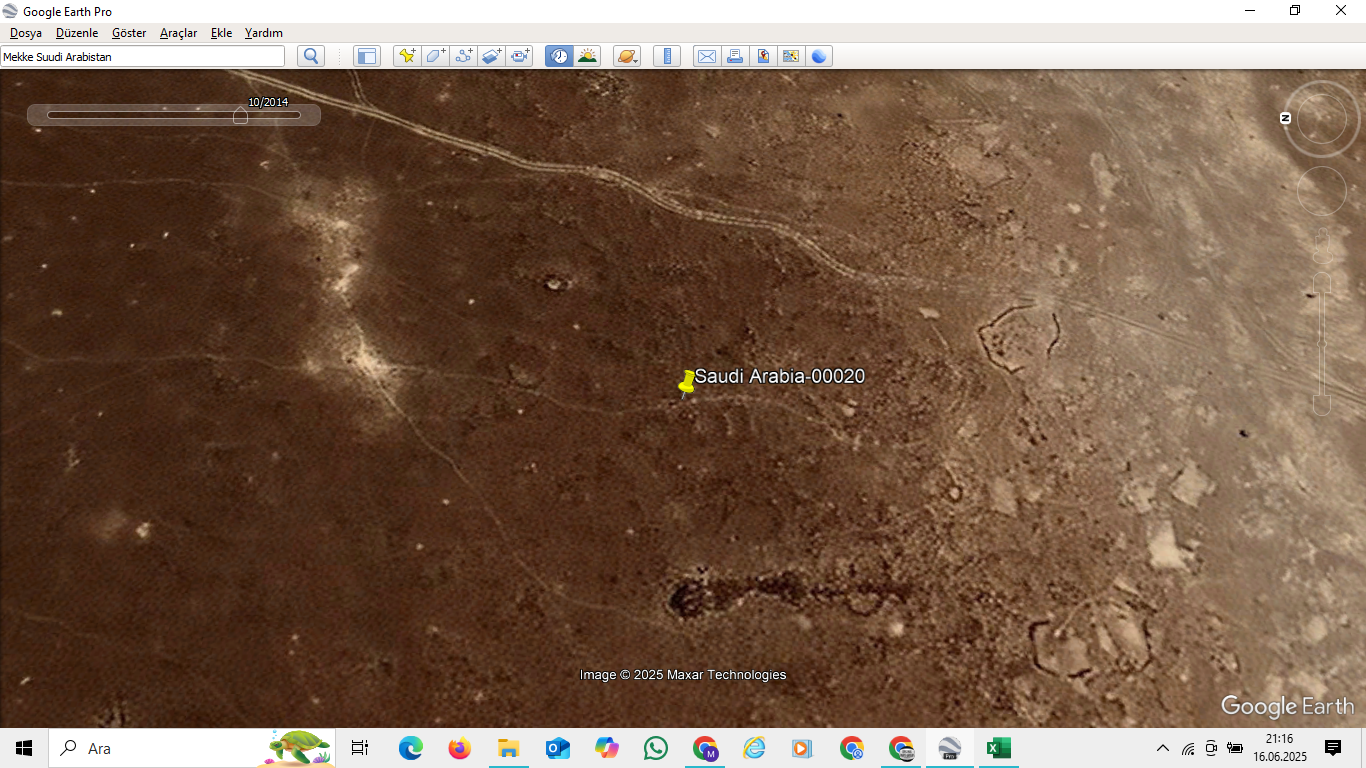Open the Ekle menu
1366x768 pixels.
point(221,33)
